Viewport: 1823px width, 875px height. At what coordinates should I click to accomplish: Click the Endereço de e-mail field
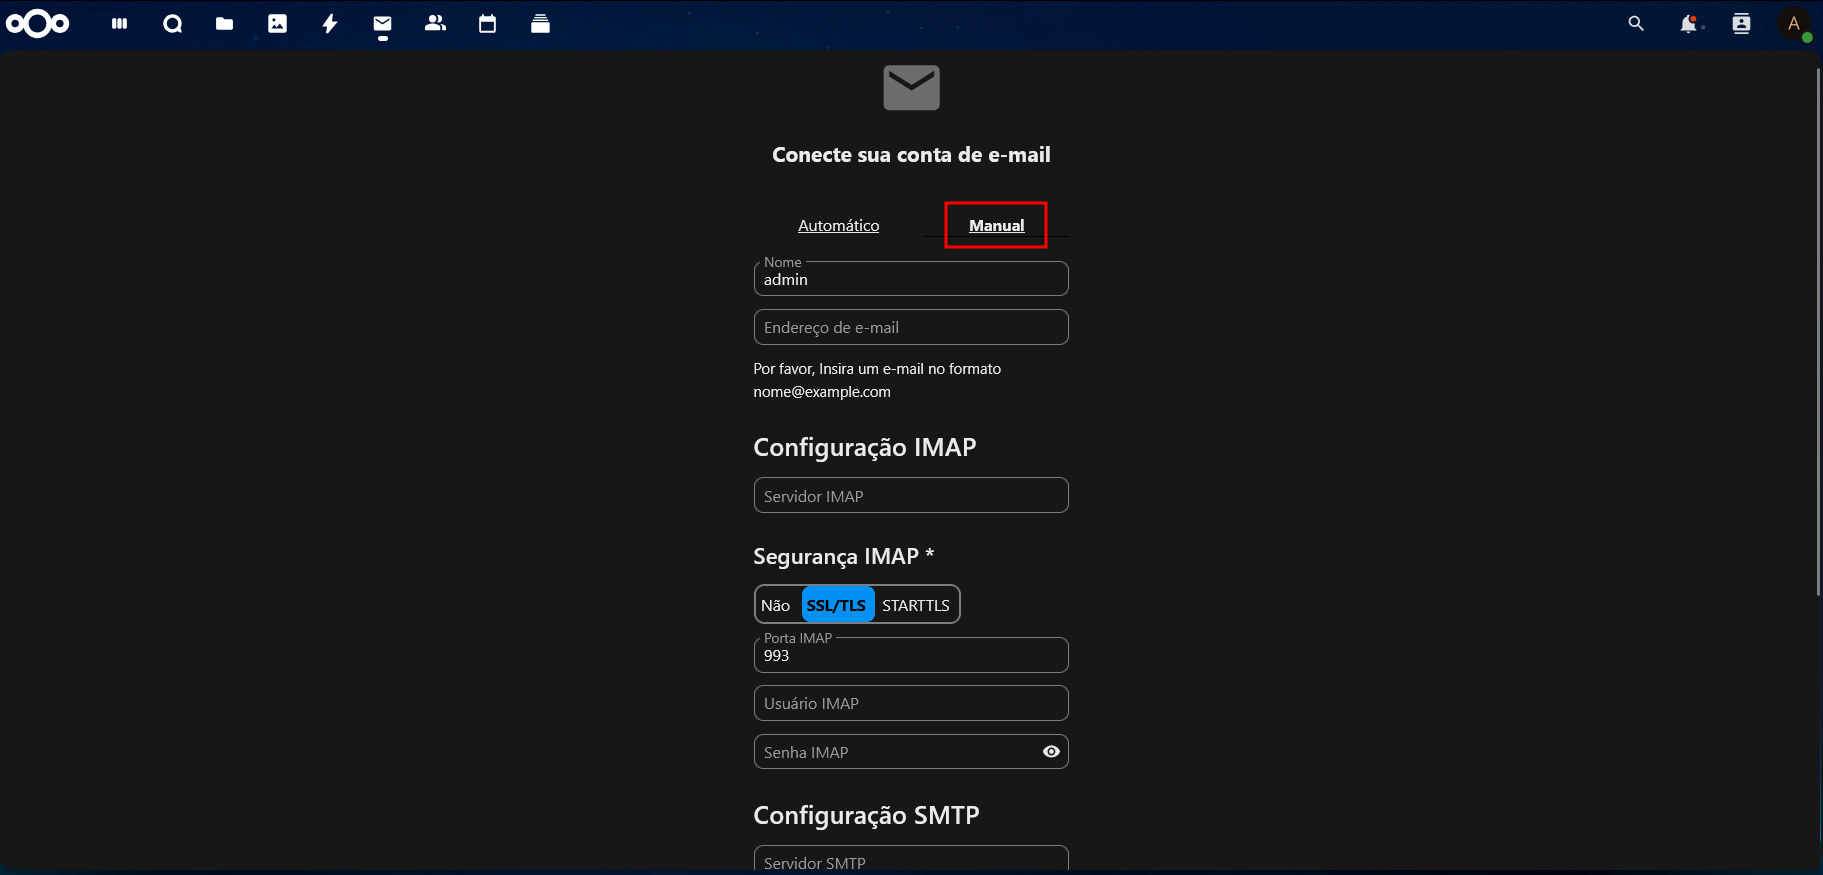point(911,327)
